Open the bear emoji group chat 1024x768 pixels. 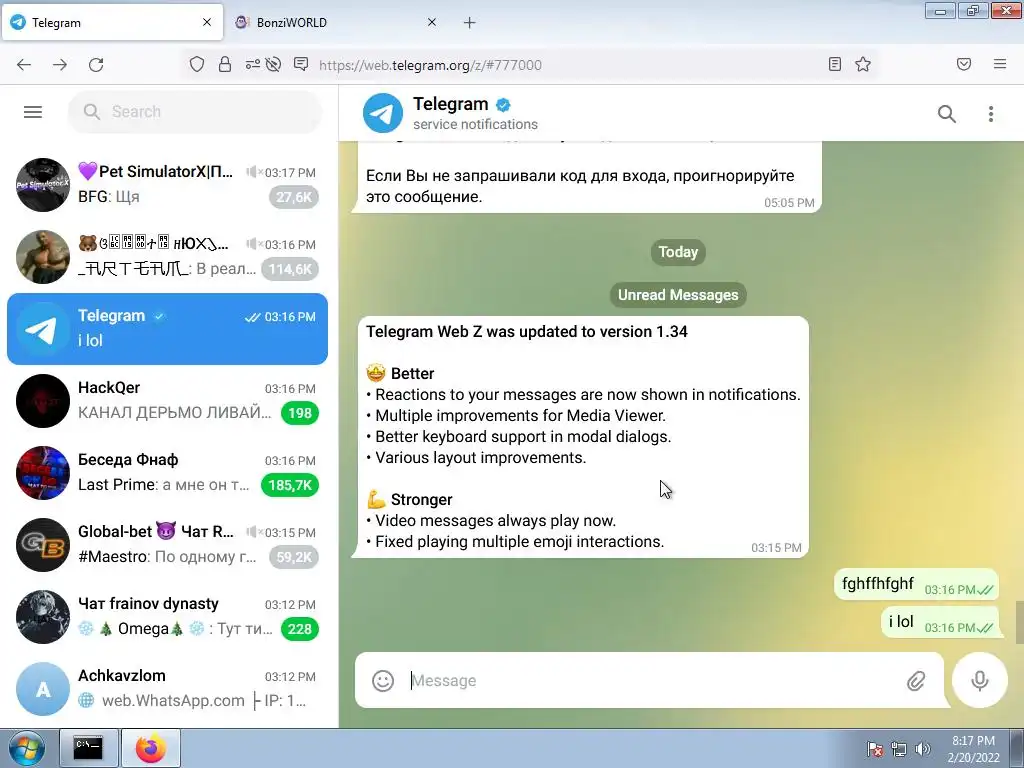167,257
